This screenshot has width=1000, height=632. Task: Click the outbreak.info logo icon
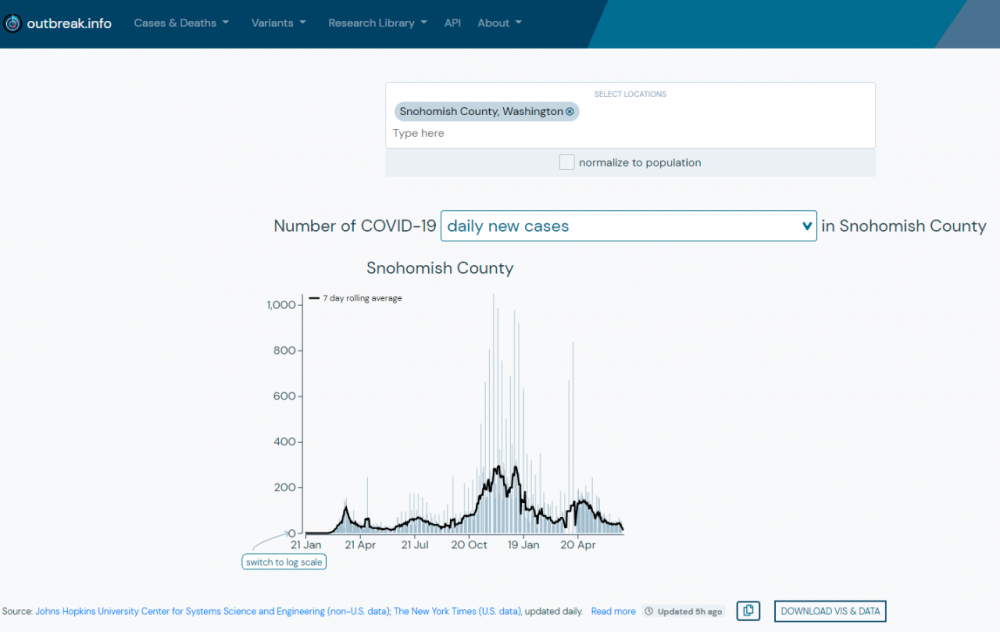click(x=13, y=23)
